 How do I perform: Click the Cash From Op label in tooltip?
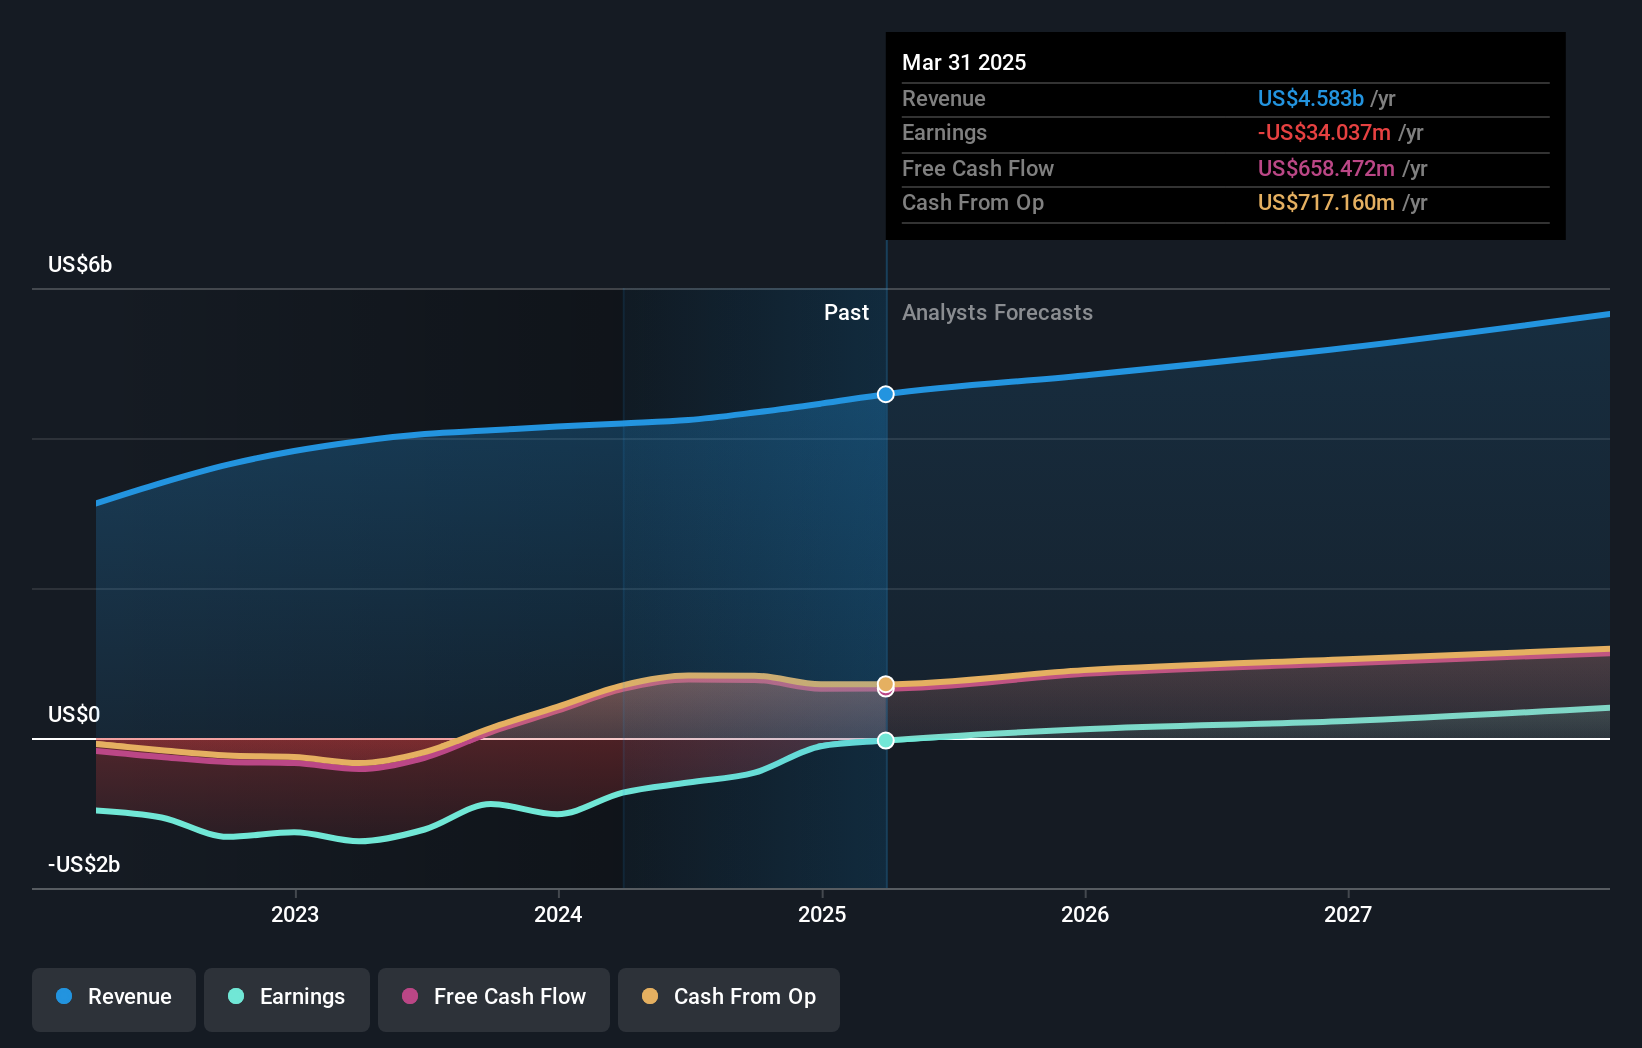(x=973, y=202)
